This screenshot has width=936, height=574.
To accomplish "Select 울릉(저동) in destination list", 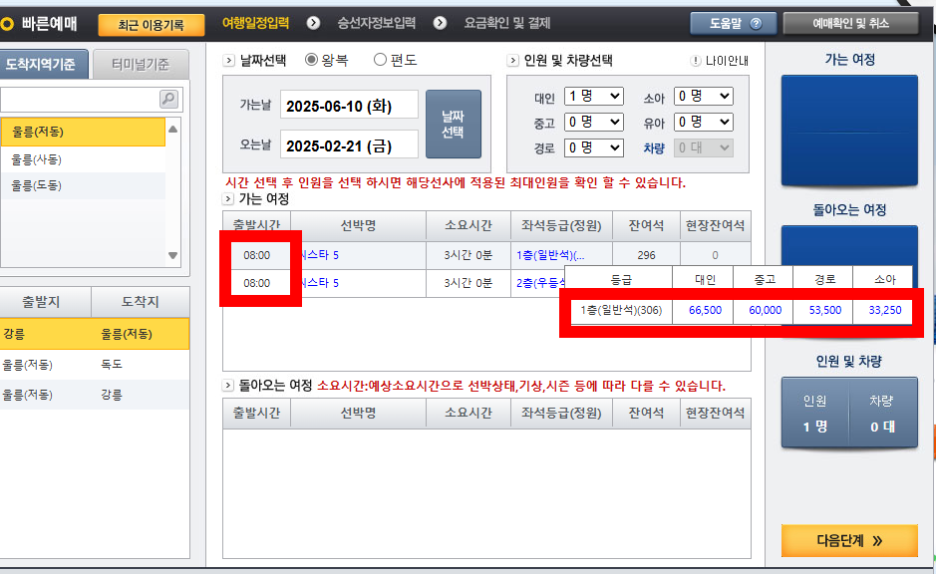I will pos(83,132).
